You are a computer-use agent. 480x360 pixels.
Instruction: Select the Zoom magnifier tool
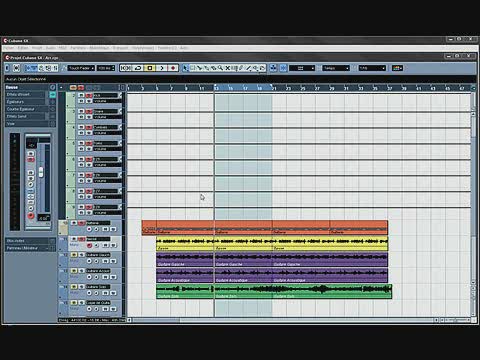coord(220,68)
